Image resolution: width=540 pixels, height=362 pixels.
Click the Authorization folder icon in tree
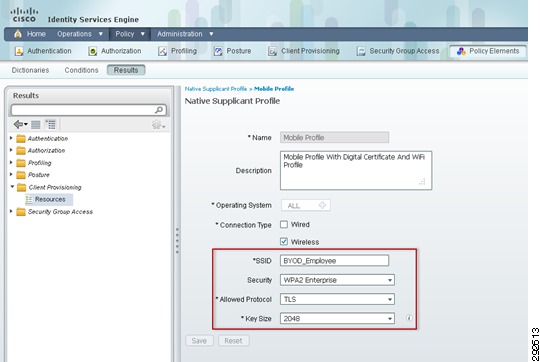click(x=21, y=151)
